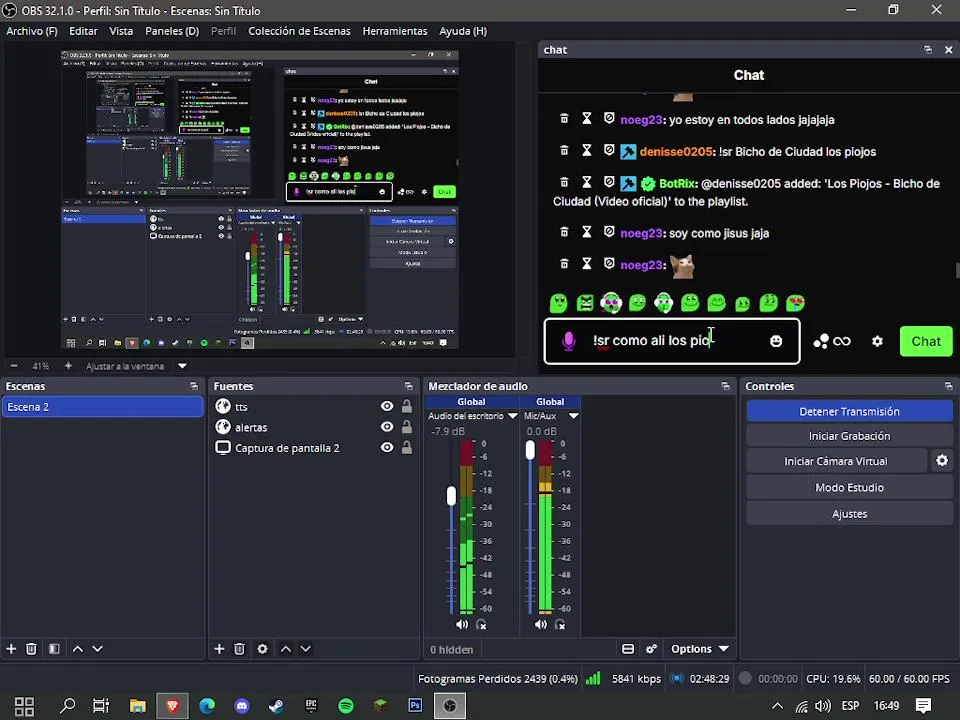Screen dimensions: 960x720
Task: Click Iniciar Cámara Virtual button
Action: pos(836,461)
